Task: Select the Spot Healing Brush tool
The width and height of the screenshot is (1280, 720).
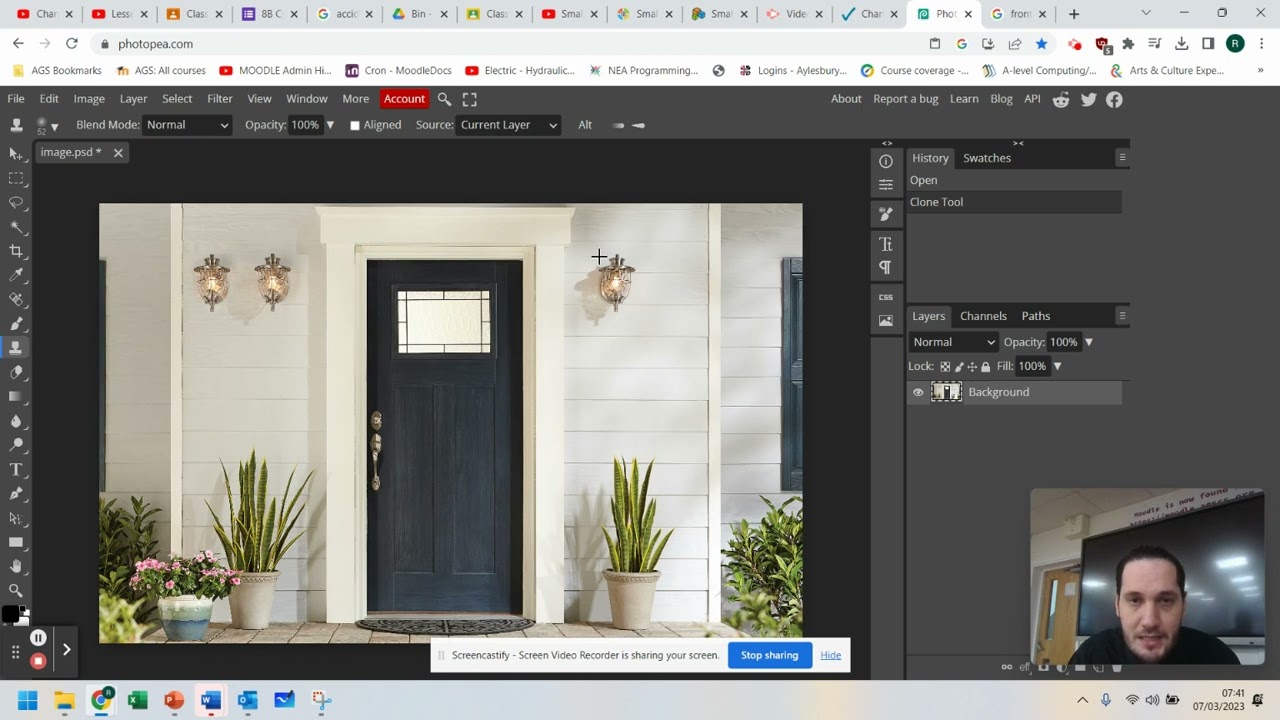Action: click(x=16, y=299)
